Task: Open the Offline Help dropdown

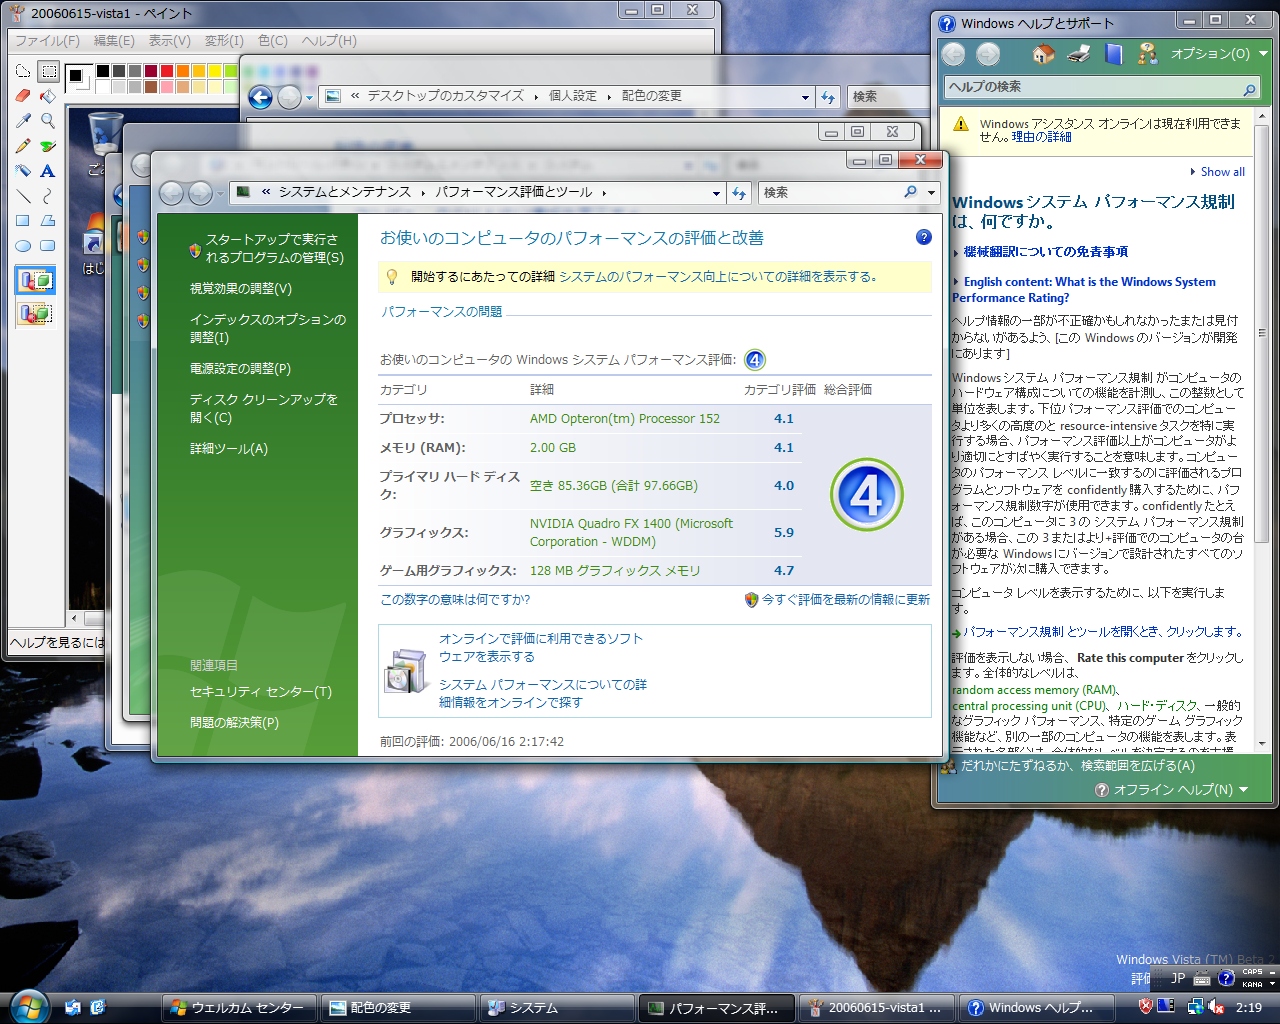Action: [x=1172, y=790]
